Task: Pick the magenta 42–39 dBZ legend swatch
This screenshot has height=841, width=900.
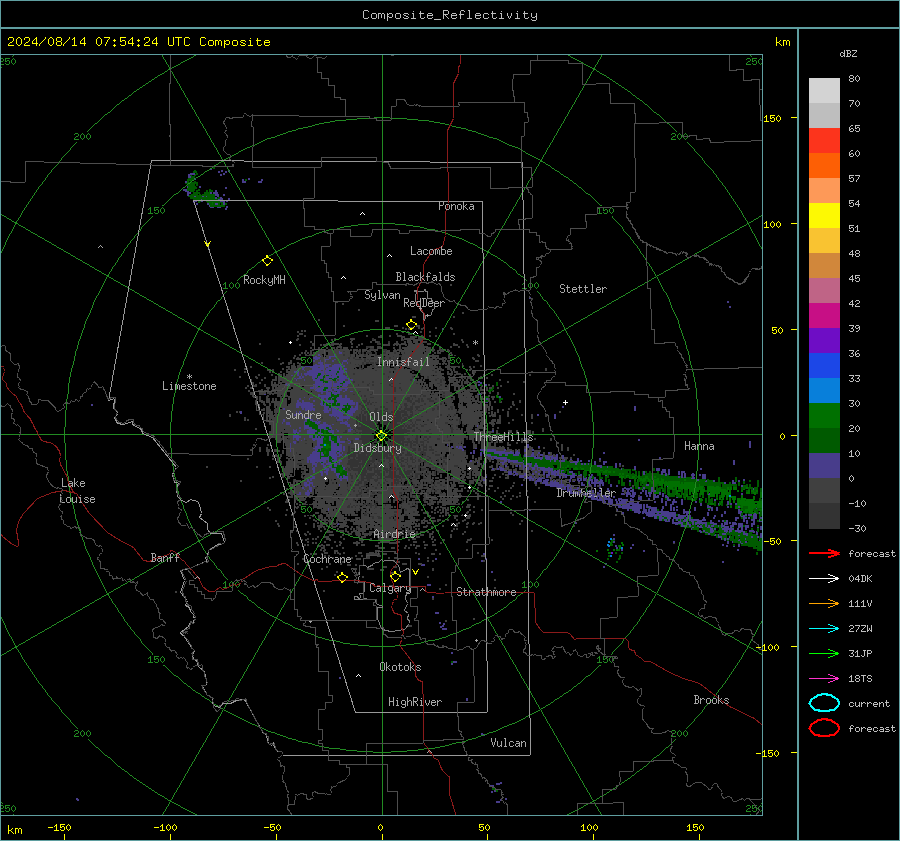Action: [824, 315]
